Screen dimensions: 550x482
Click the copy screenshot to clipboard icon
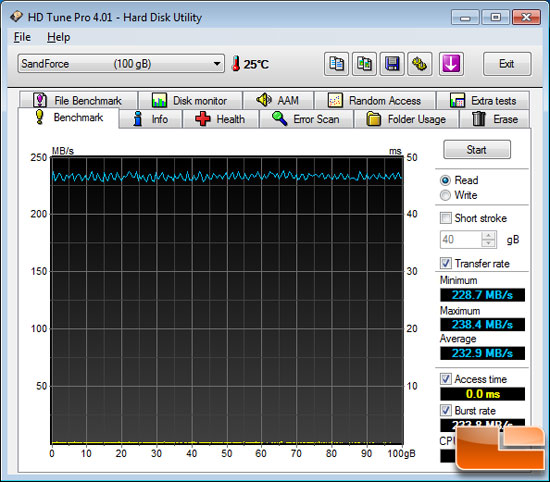coord(364,64)
